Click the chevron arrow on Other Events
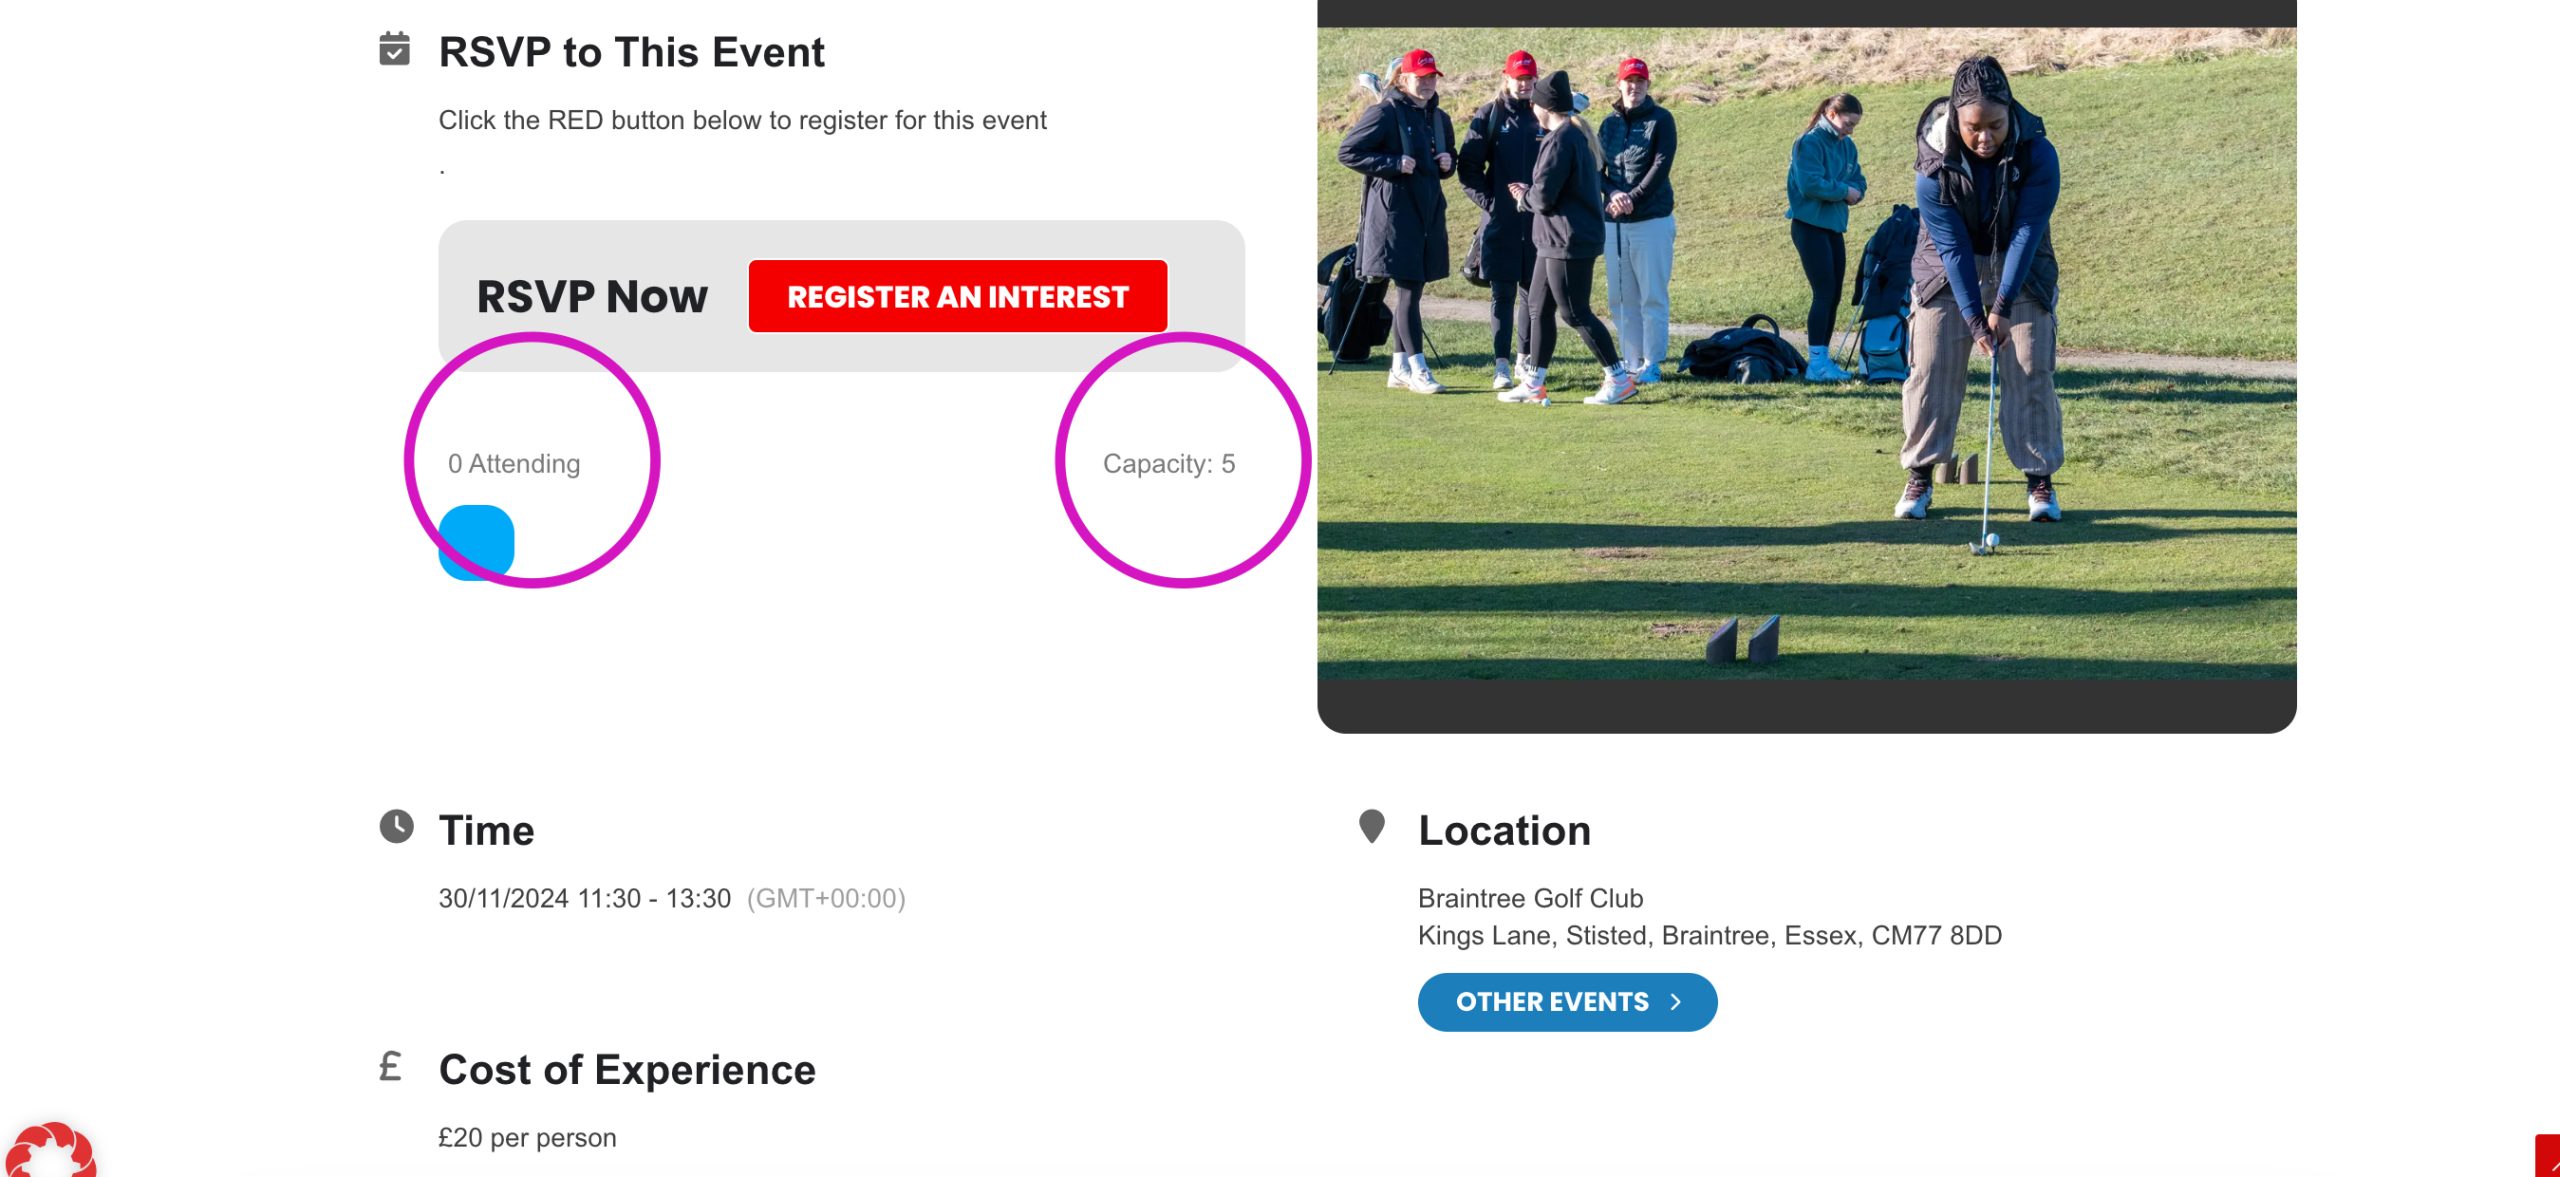Viewport: 2560px width, 1177px height. pyautogui.click(x=1676, y=1002)
